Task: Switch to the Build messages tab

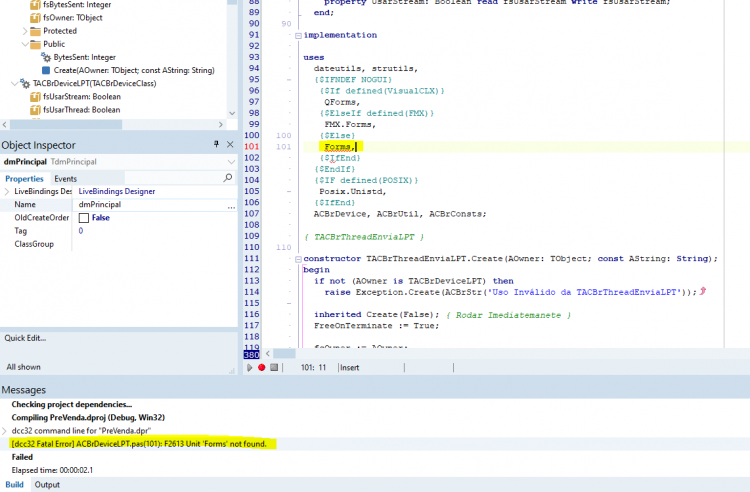Action: pos(14,485)
